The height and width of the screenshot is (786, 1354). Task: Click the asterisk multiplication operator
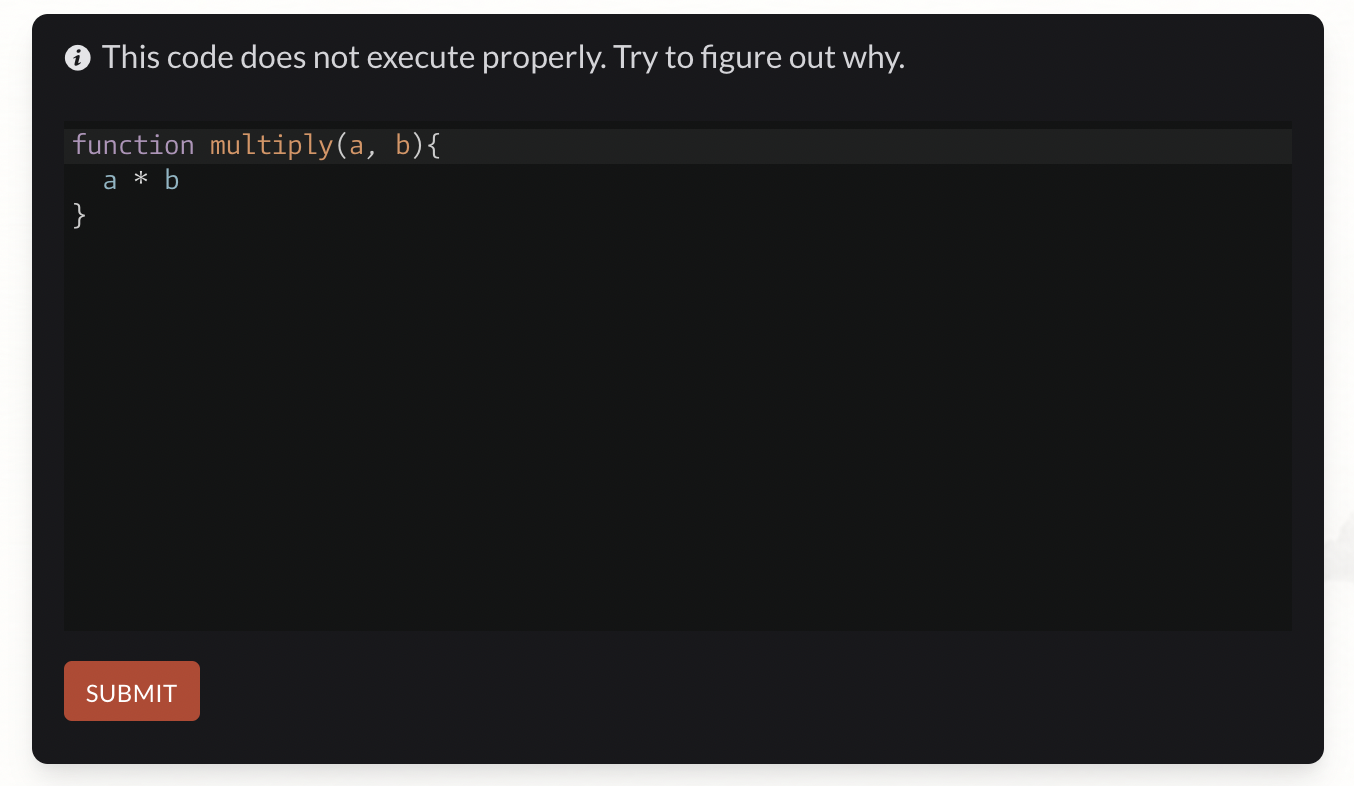pyautogui.click(x=141, y=181)
